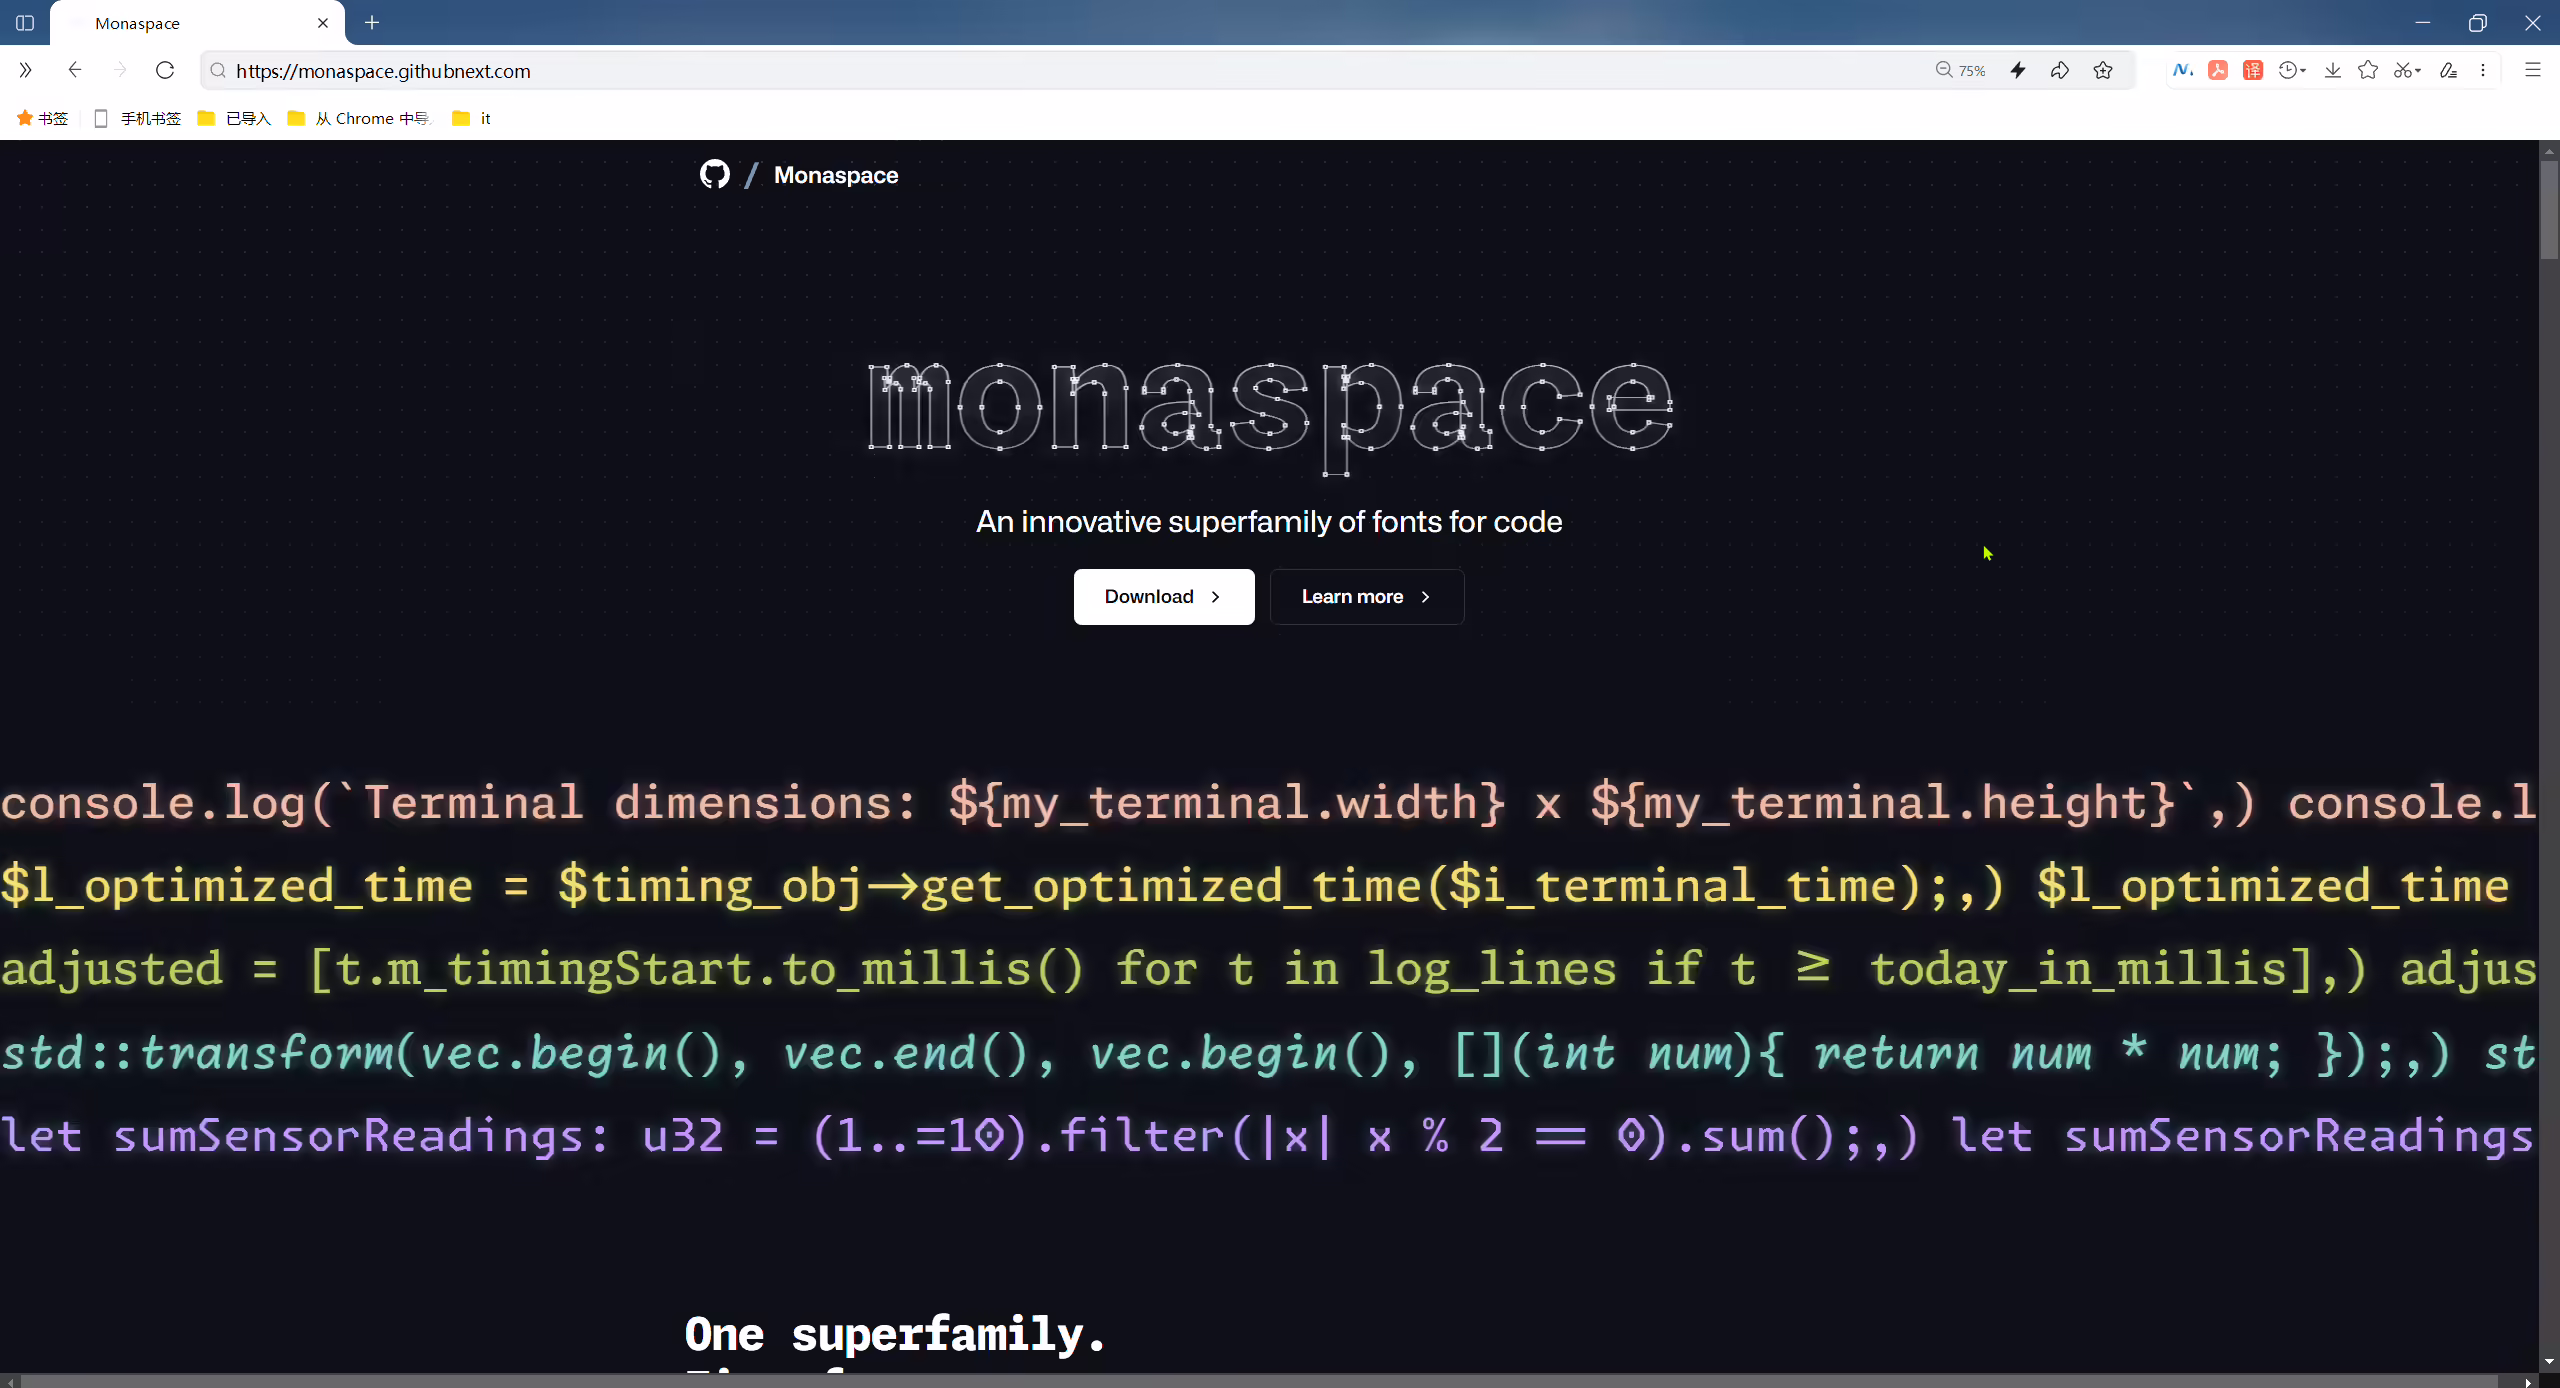This screenshot has width=2560, height=1388.
Task: Open the red translate extension icon
Action: (x=2253, y=70)
